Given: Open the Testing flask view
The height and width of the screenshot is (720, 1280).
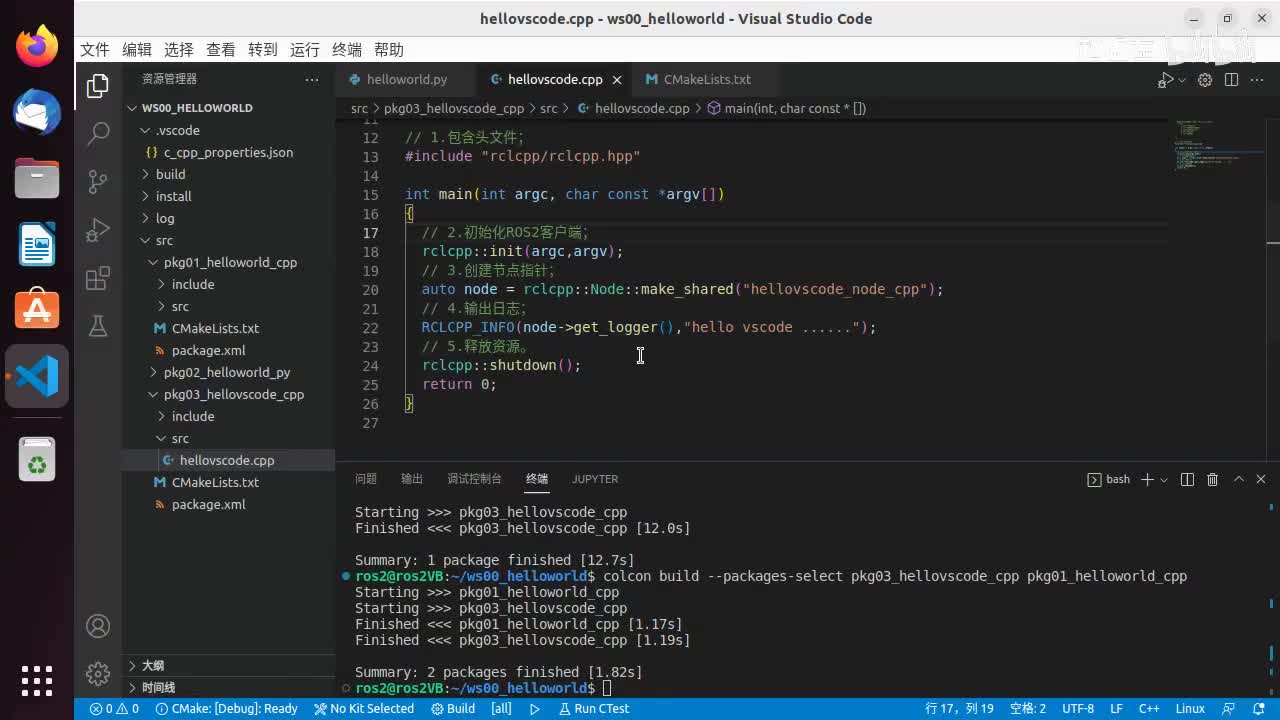Looking at the screenshot, I should 98,326.
